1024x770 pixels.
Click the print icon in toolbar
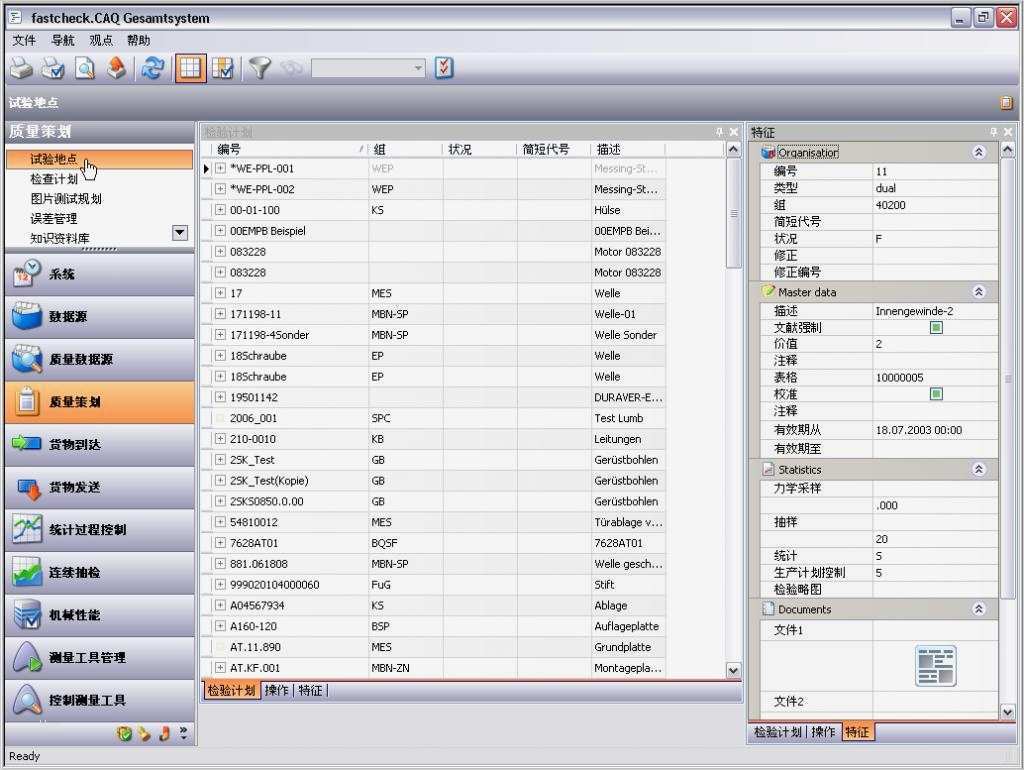pos(21,68)
